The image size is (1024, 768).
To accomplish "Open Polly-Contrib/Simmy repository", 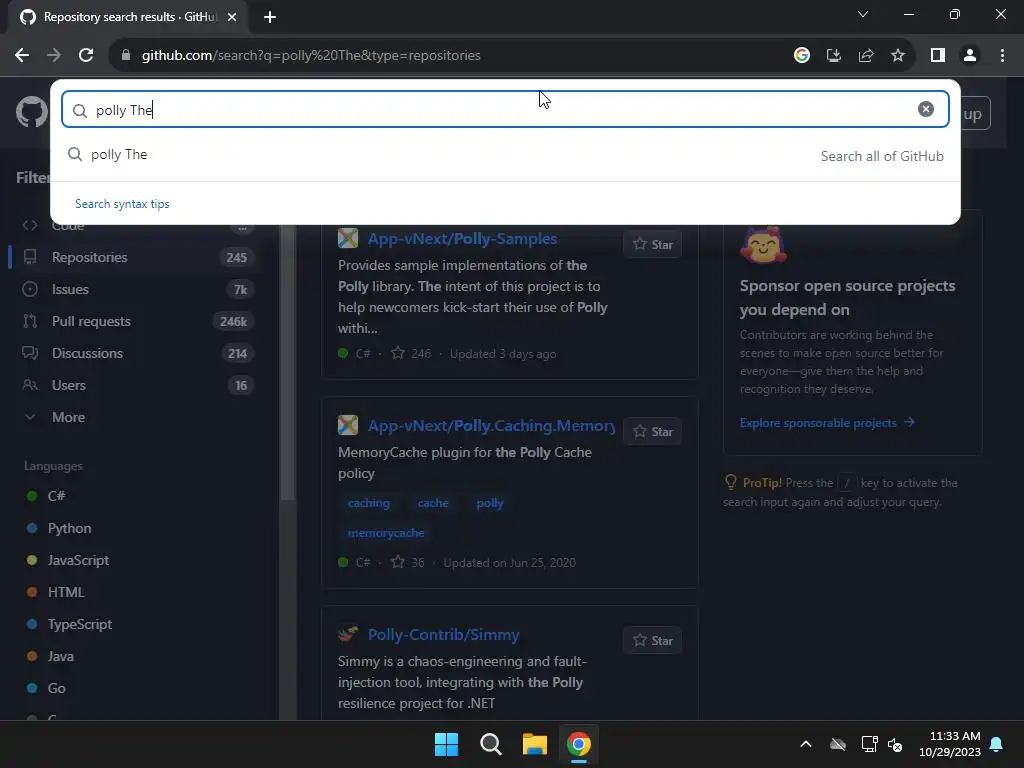I will (443, 635).
